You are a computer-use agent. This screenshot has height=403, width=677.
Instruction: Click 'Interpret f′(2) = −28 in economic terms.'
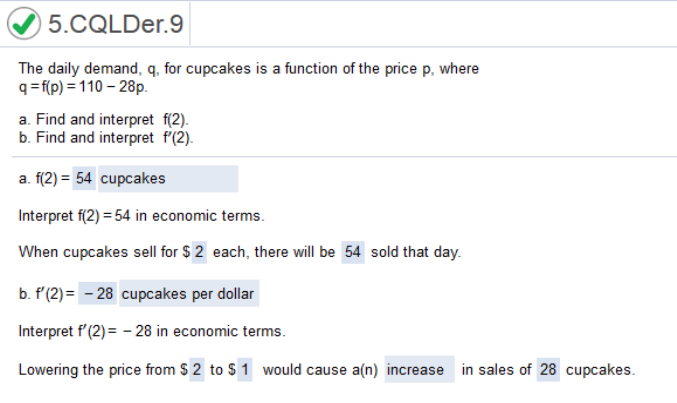(152, 331)
